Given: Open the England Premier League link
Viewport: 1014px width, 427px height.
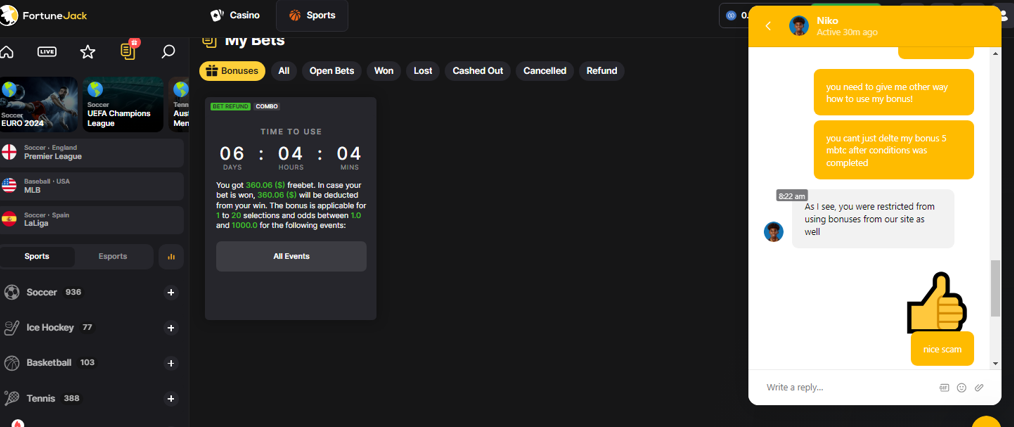Looking at the screenshot, I should point(92,153).
